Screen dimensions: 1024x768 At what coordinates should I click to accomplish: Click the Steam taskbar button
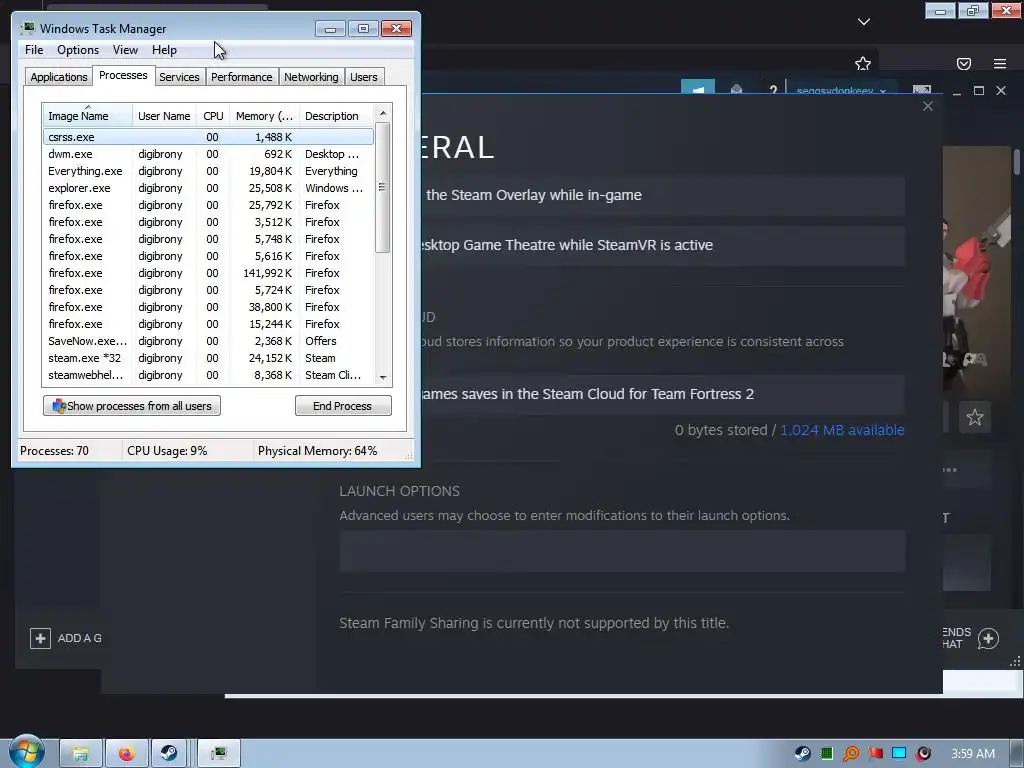[x=169, y=754]
